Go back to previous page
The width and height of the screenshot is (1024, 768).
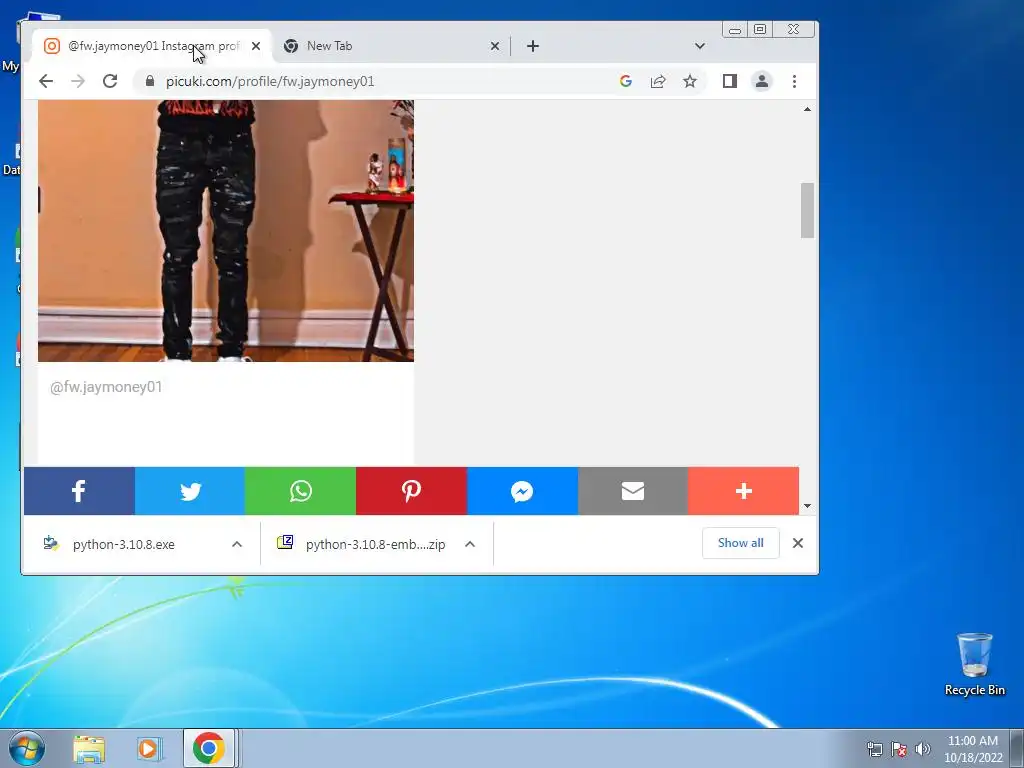46,81
